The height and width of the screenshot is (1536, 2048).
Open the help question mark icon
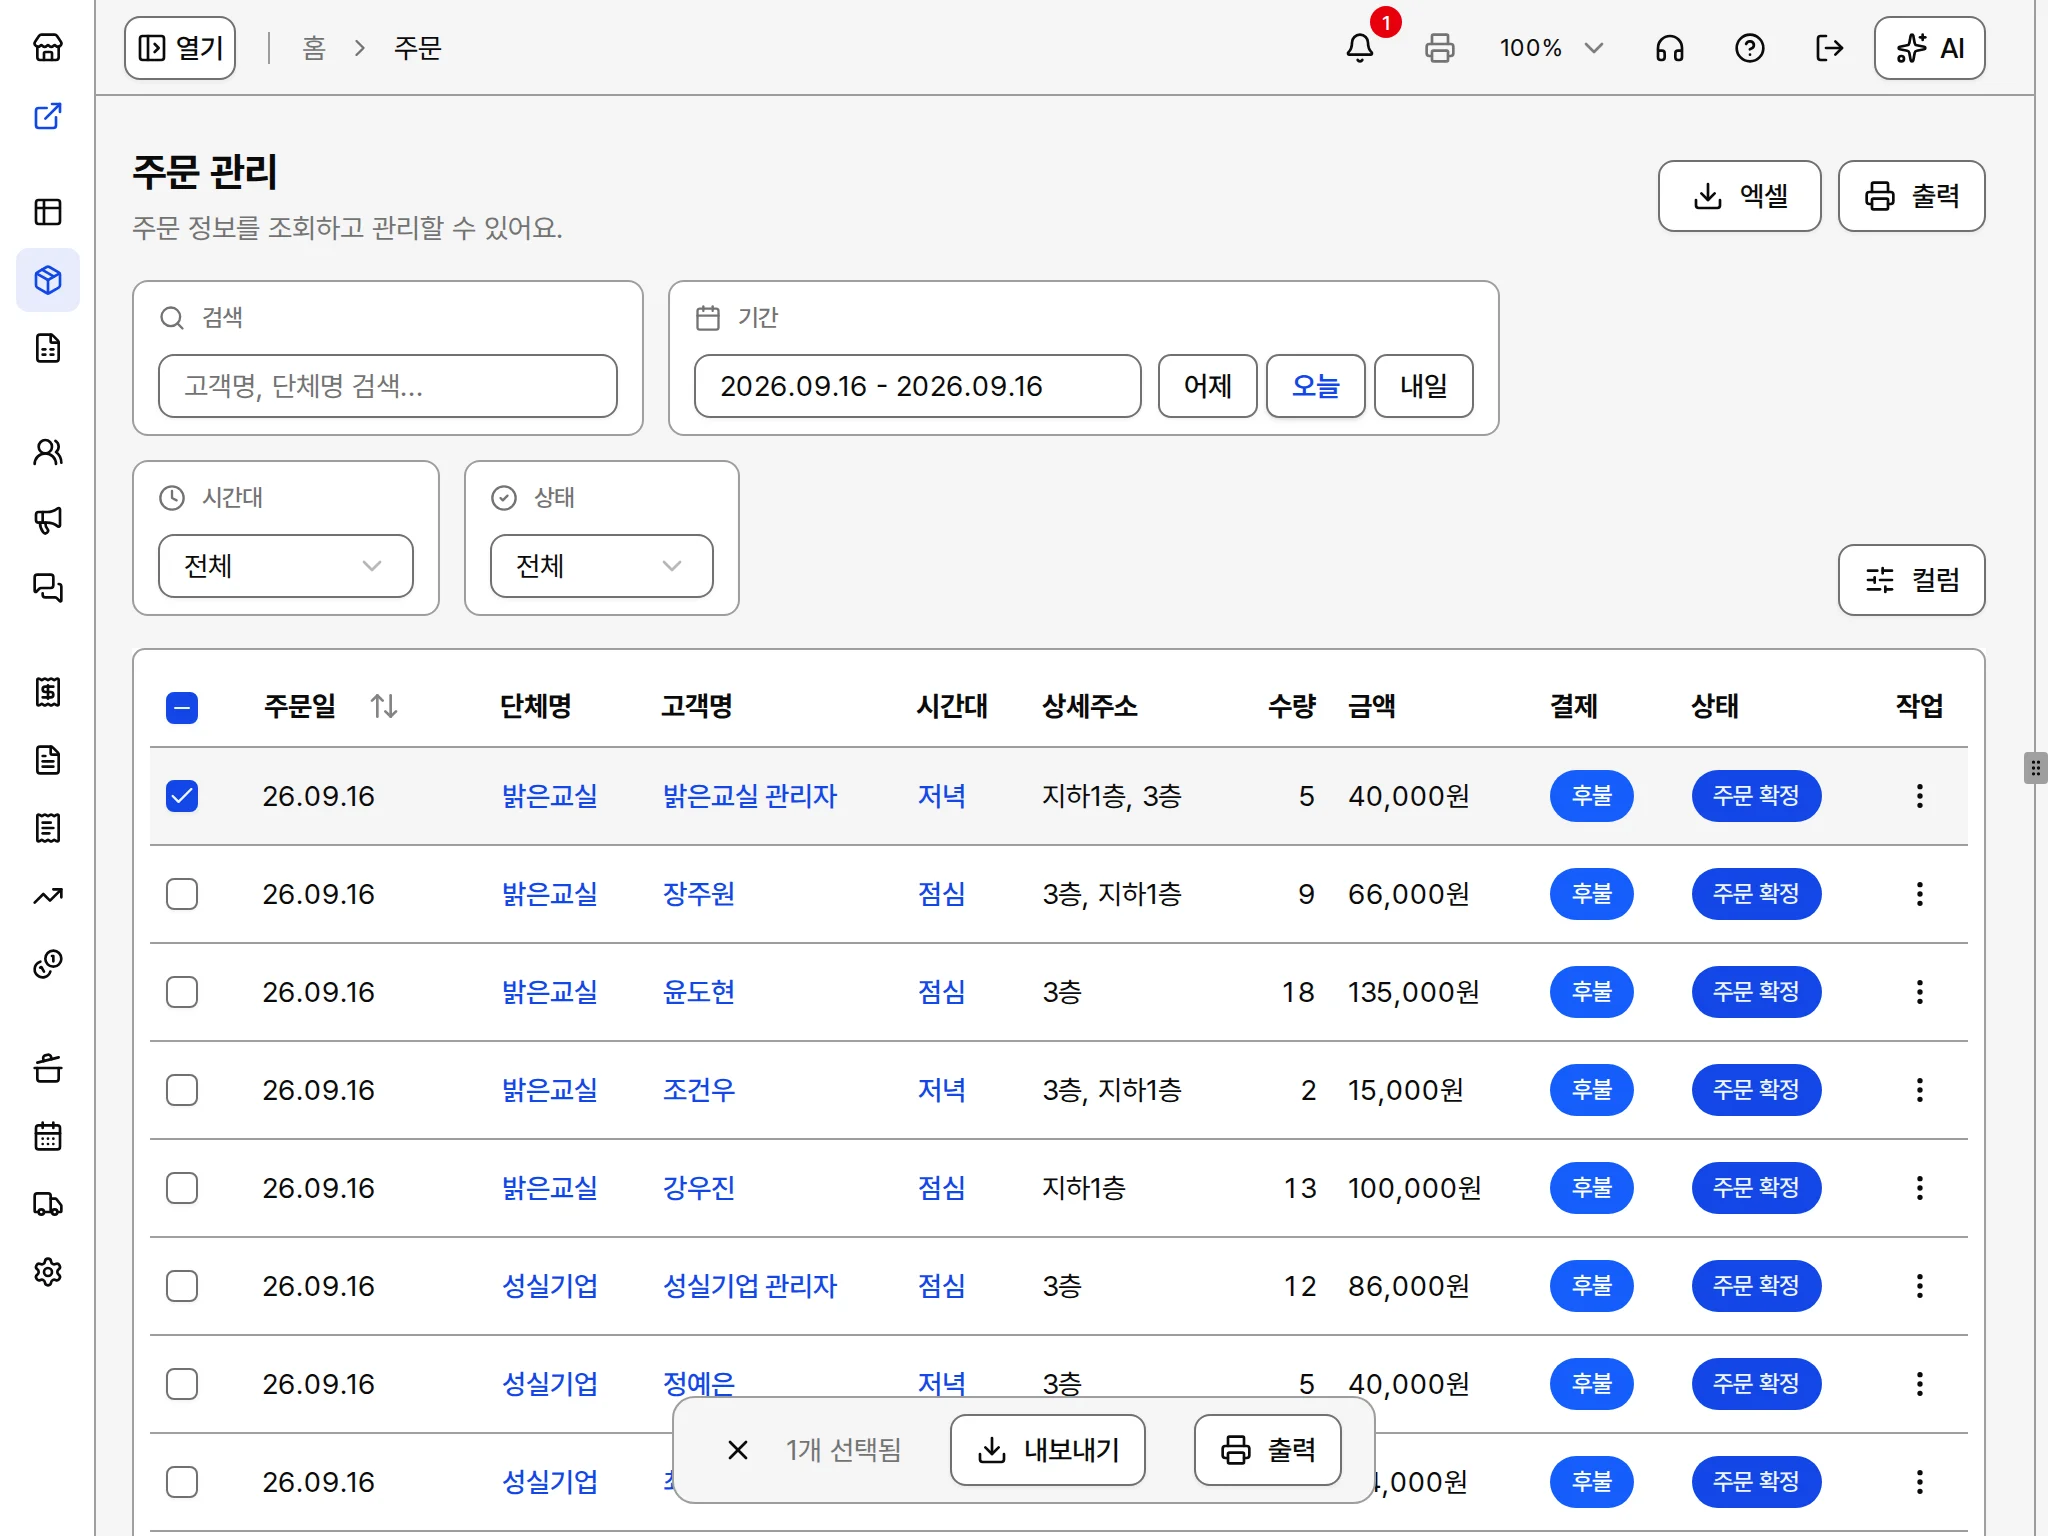click(1750, 48)
